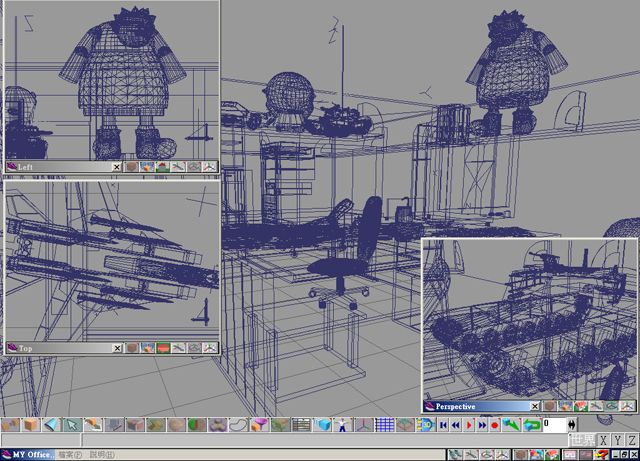Click the green undo arrow icon
Viewport: 640px width, 461px height.
pyautogui.click(x=531, y=425)
